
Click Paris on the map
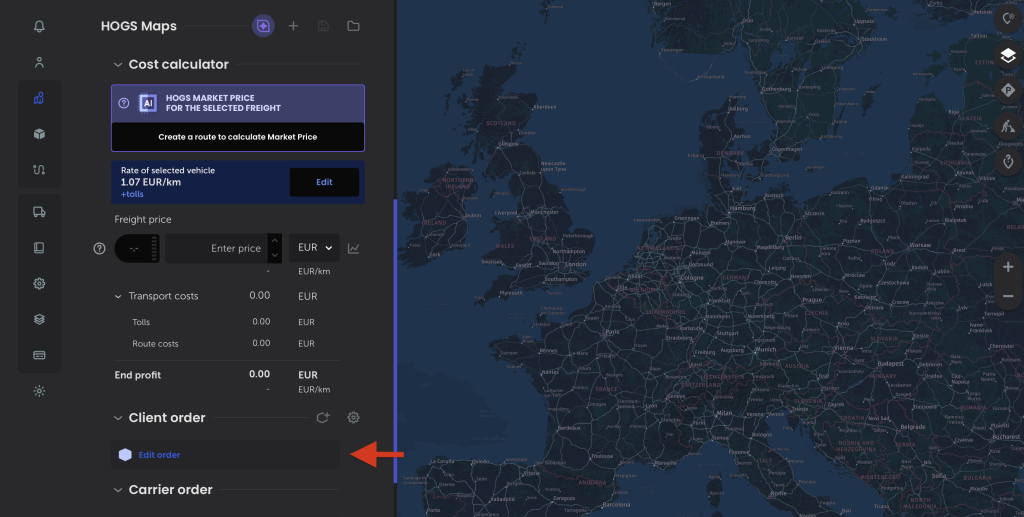tap(612, 332)
